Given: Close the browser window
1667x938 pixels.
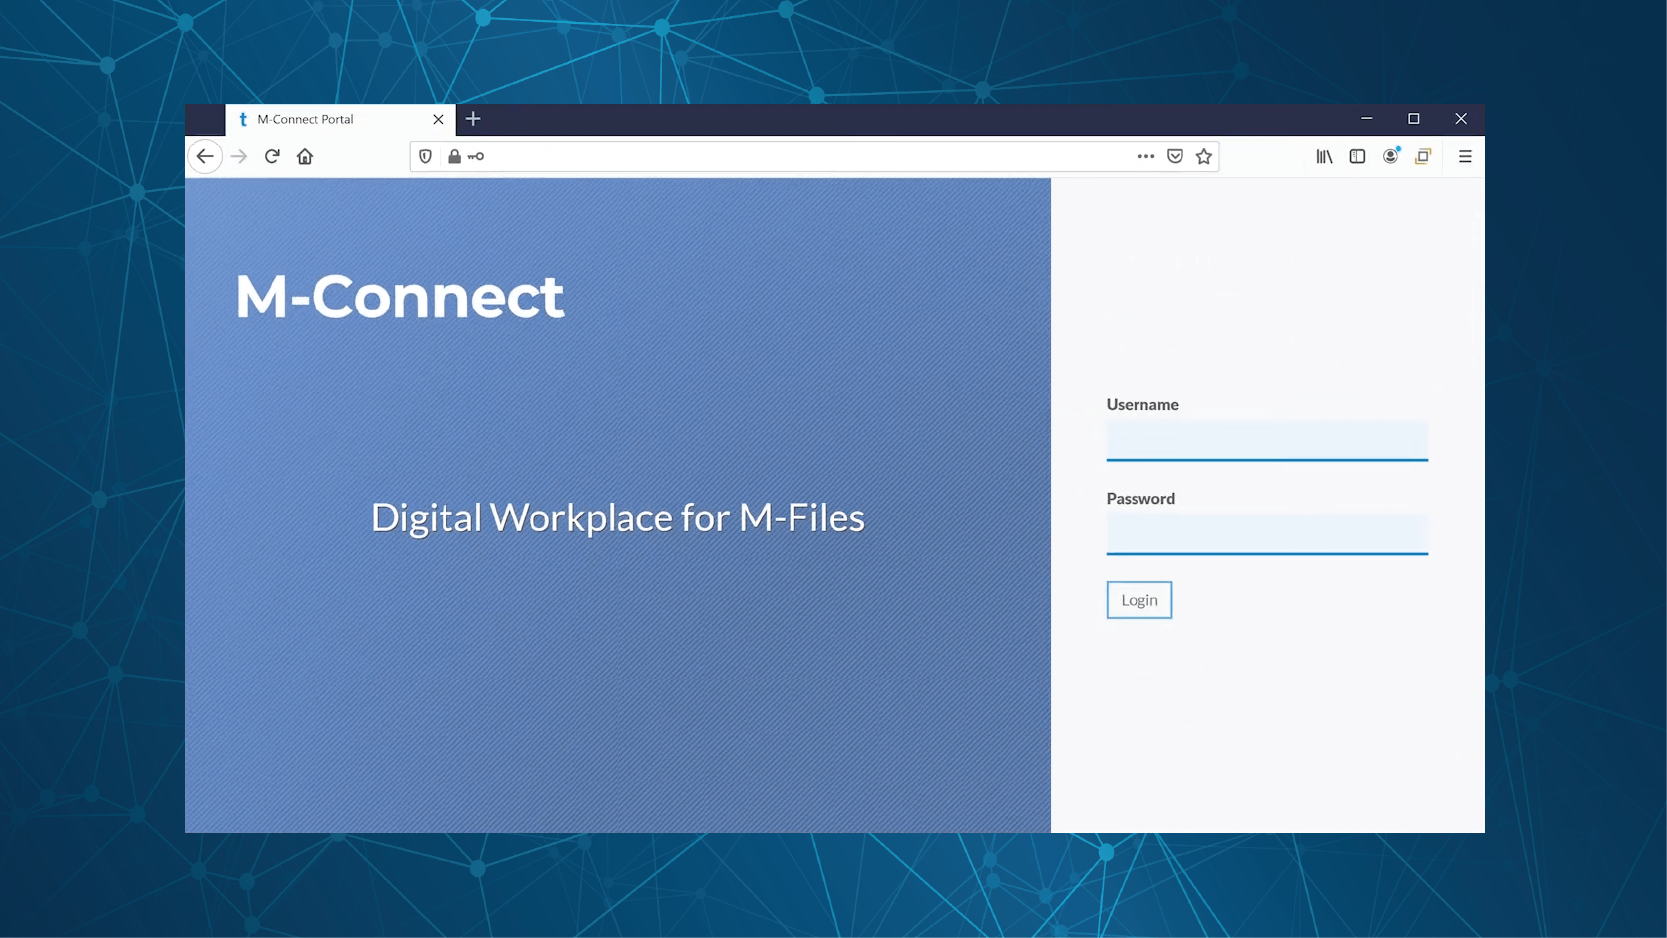Looking at the screenshot, I should 1461,119.
